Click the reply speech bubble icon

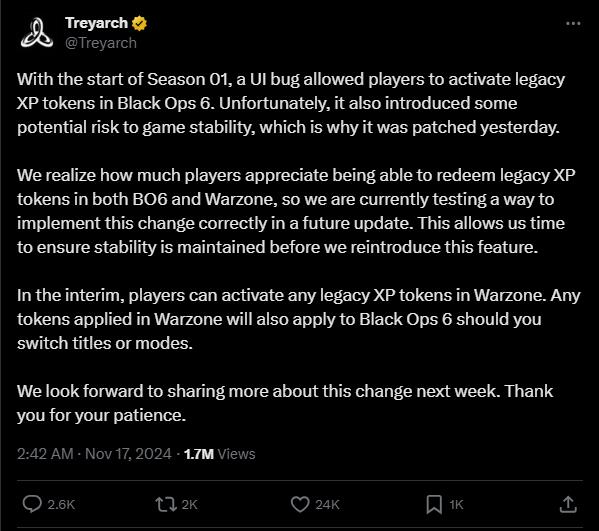[x=32, y=504]
